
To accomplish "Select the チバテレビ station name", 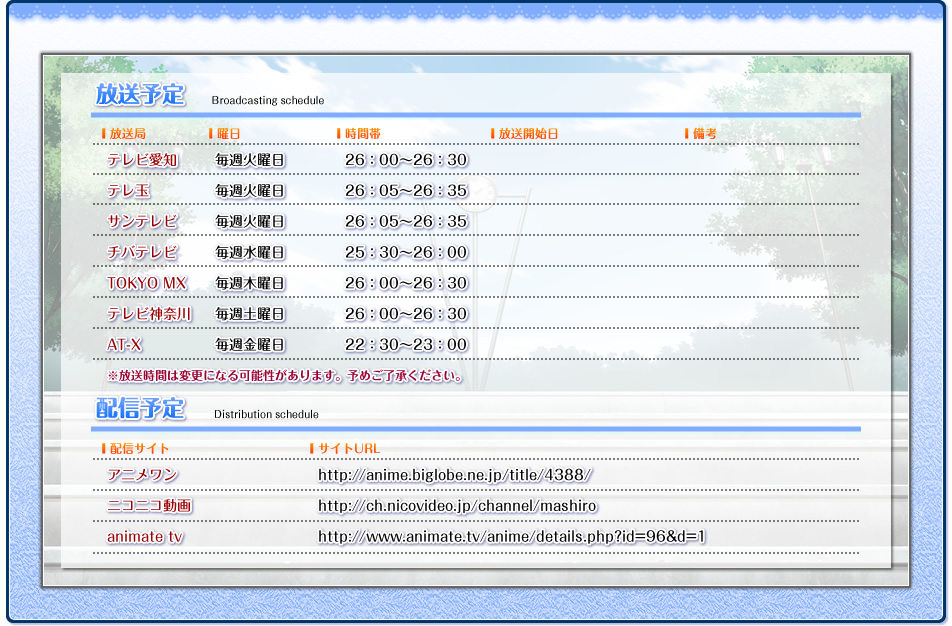I will [143, 253].
